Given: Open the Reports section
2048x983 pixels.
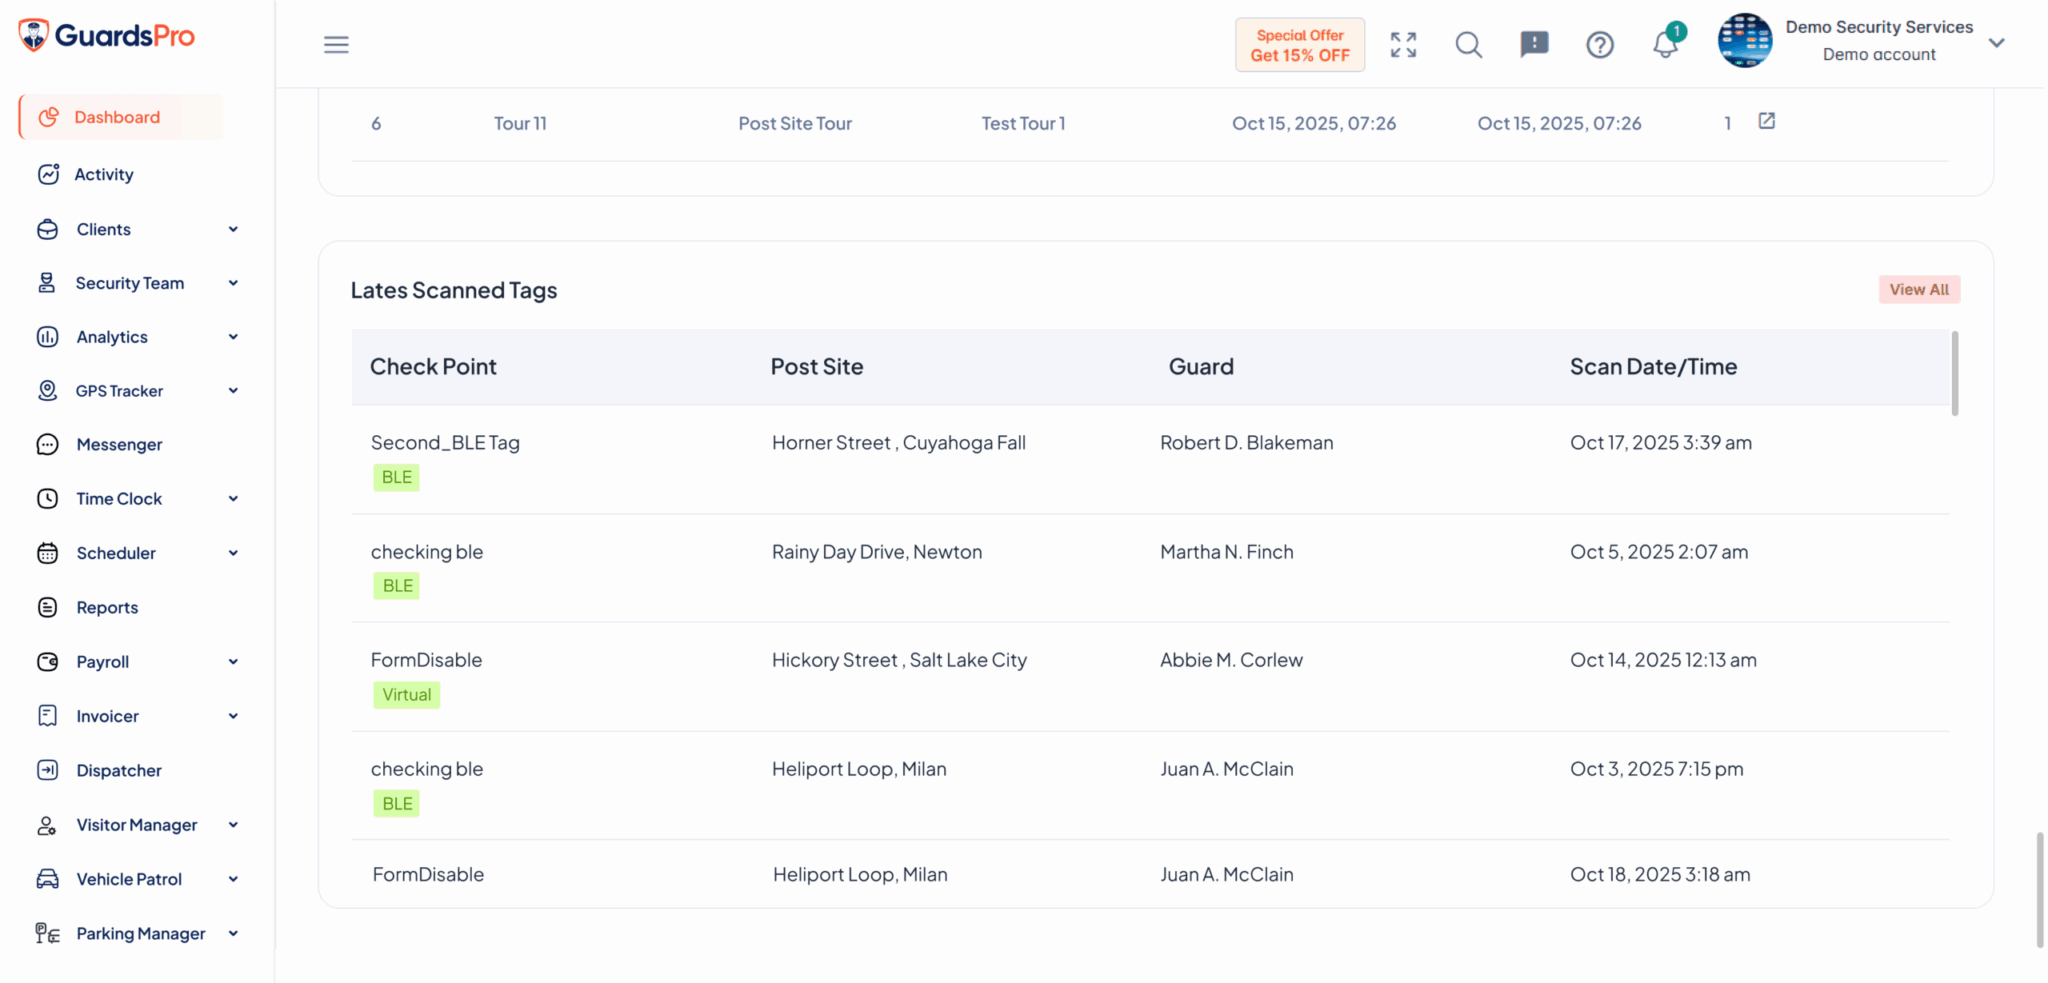Looking at the screenshot, I should point(107,608).
